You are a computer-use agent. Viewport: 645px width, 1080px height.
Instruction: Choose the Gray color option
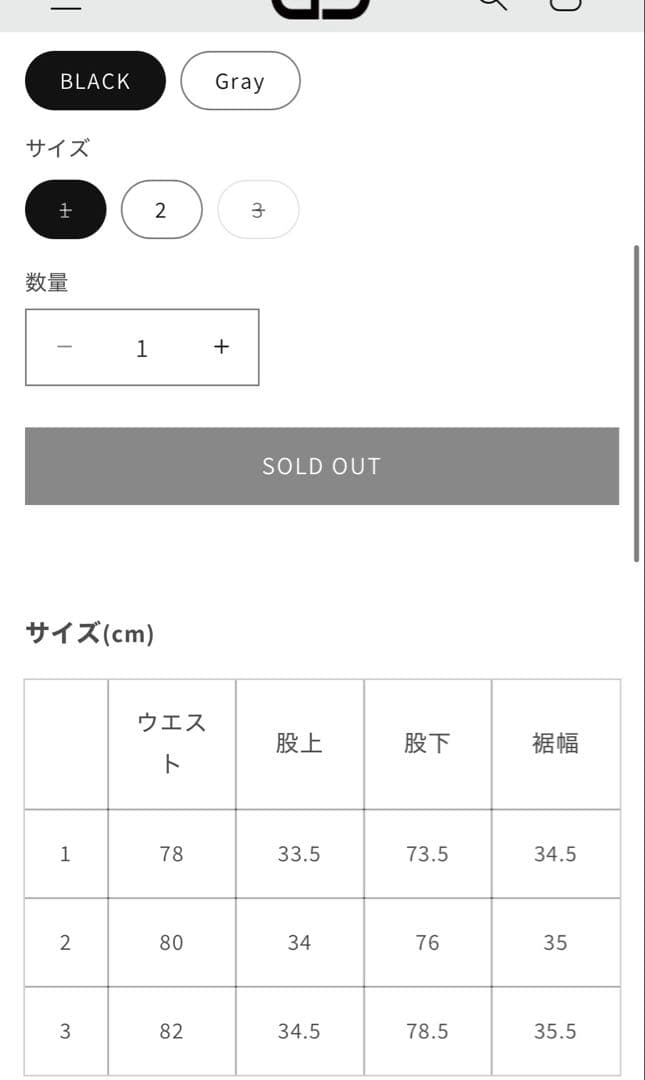coord(240,81)
